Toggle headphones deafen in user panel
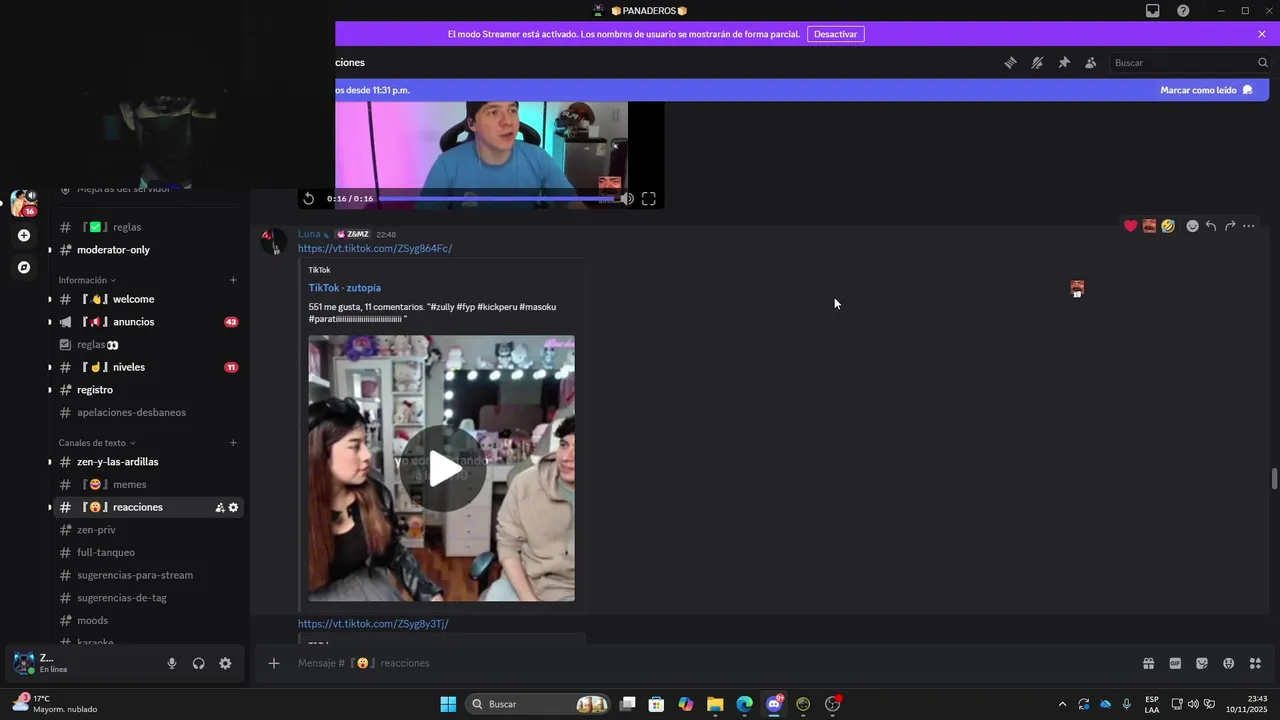1280x720 pixels. click(198, 663)
